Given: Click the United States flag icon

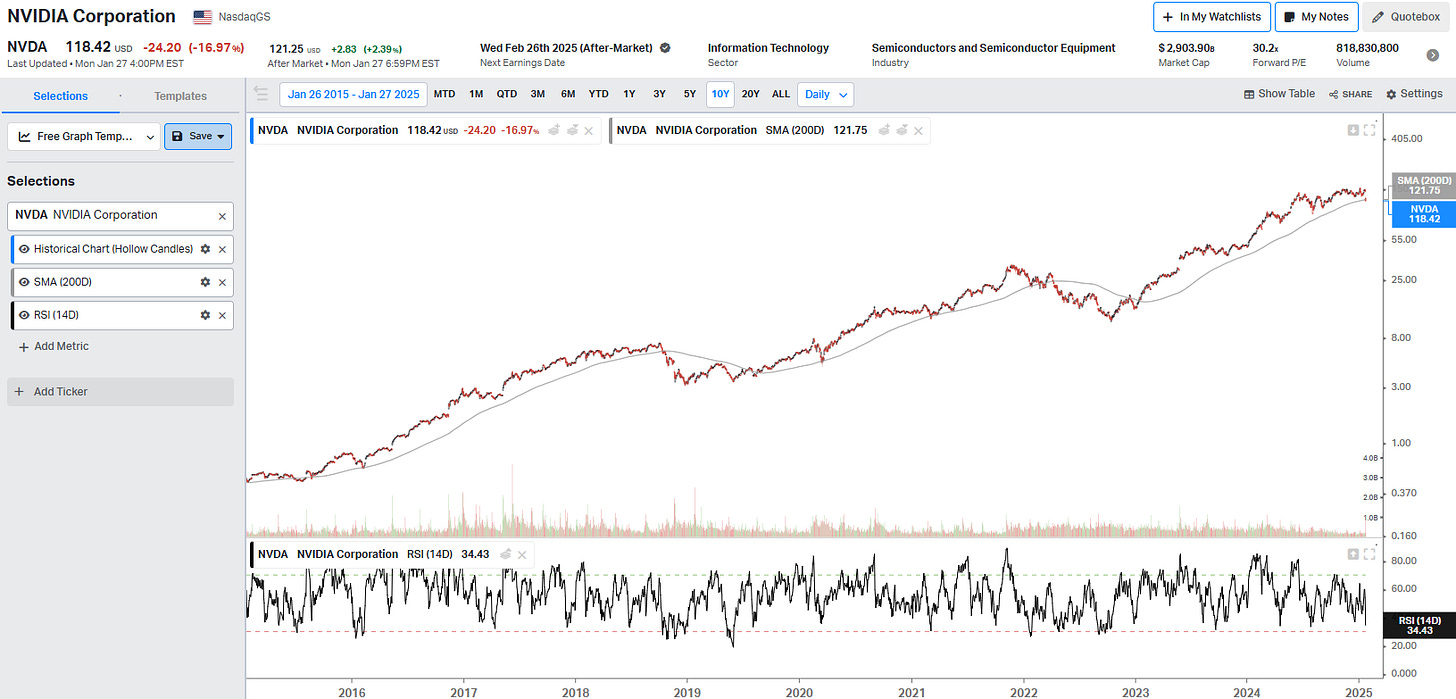Looking at the screenshot, I should [202, 17].
